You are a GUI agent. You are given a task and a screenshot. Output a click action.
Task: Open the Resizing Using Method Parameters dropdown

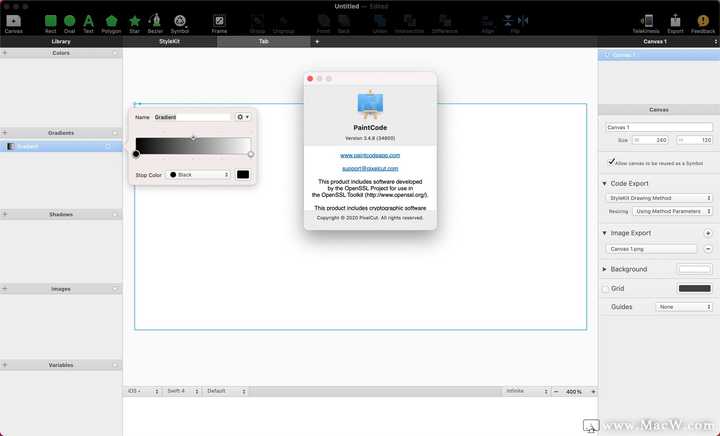point(672,211)
